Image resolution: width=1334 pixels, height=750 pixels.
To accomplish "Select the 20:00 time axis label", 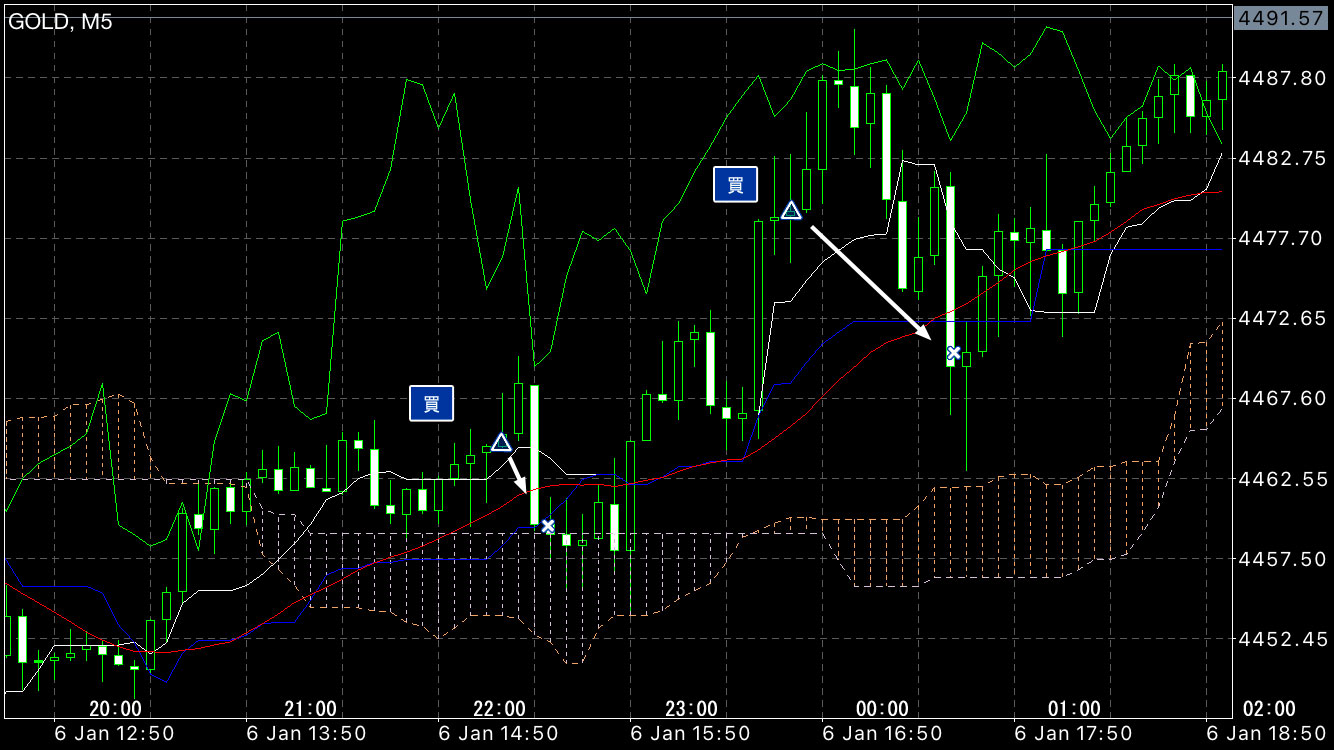I will 115,709.
